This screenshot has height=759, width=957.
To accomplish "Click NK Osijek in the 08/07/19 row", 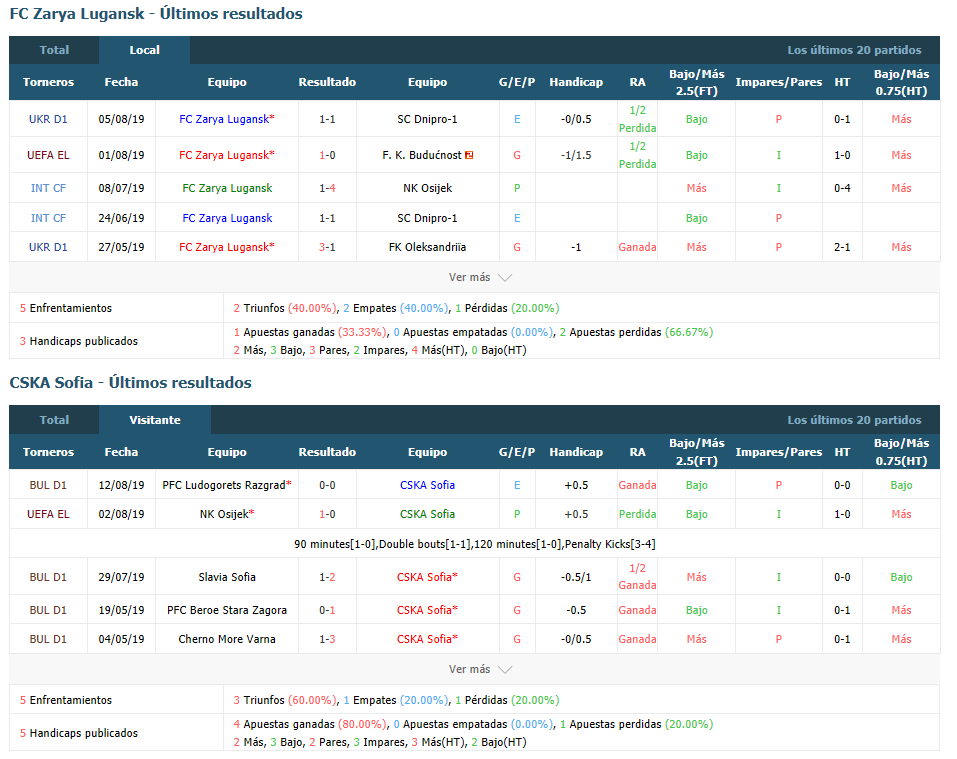I will coord(427,188).
